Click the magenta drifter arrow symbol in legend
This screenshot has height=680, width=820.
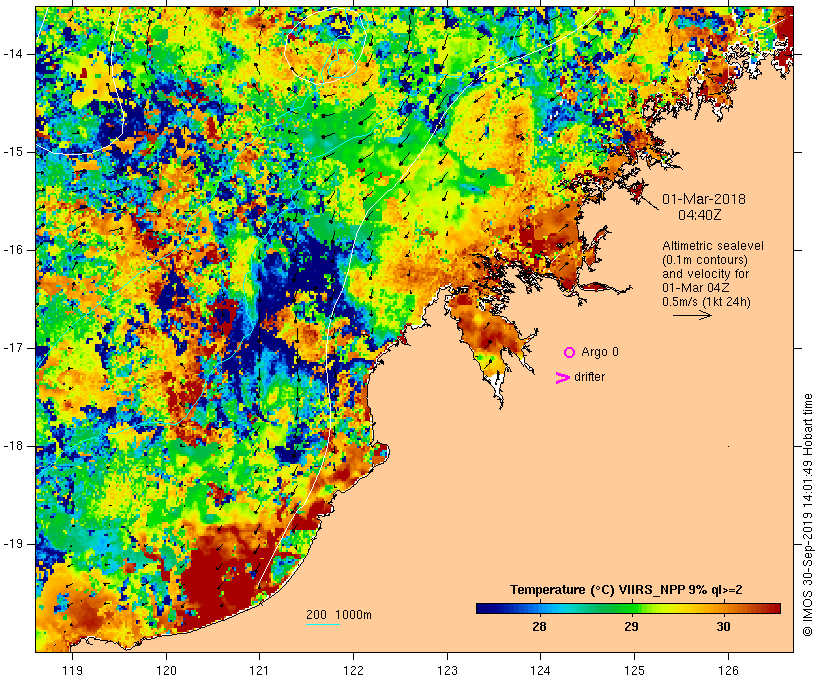tap(563, 378)
